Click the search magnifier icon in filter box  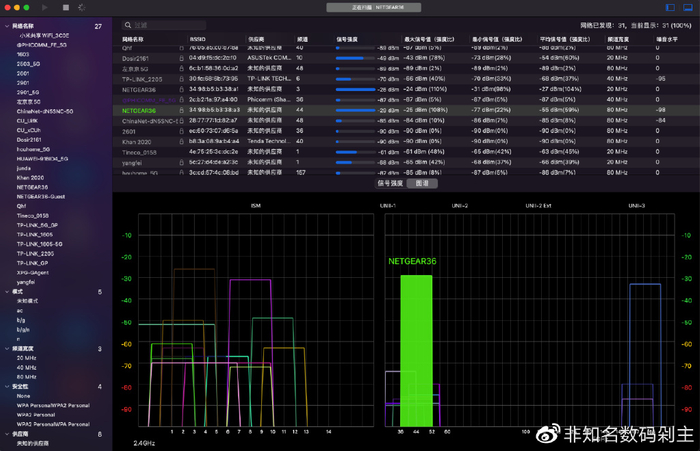coord(128,25)
